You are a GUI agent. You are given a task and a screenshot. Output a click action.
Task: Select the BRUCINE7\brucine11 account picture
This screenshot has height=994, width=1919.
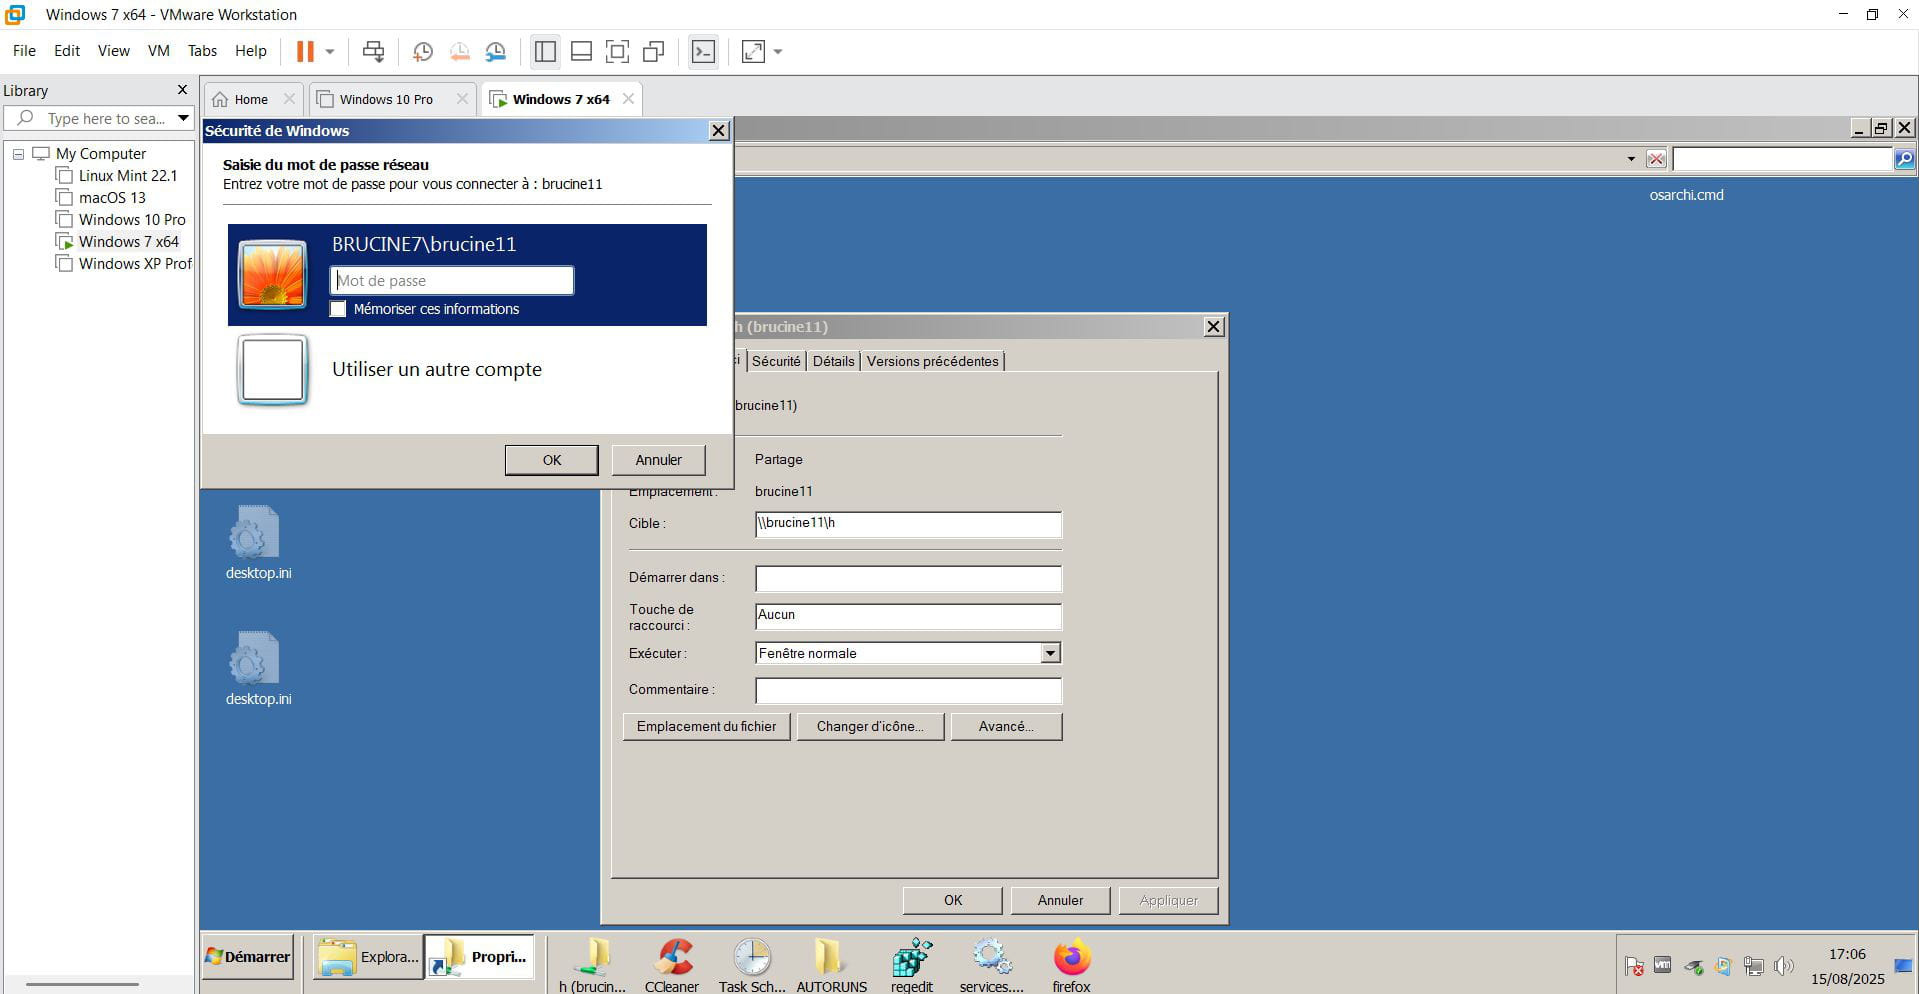coord(272,274)
